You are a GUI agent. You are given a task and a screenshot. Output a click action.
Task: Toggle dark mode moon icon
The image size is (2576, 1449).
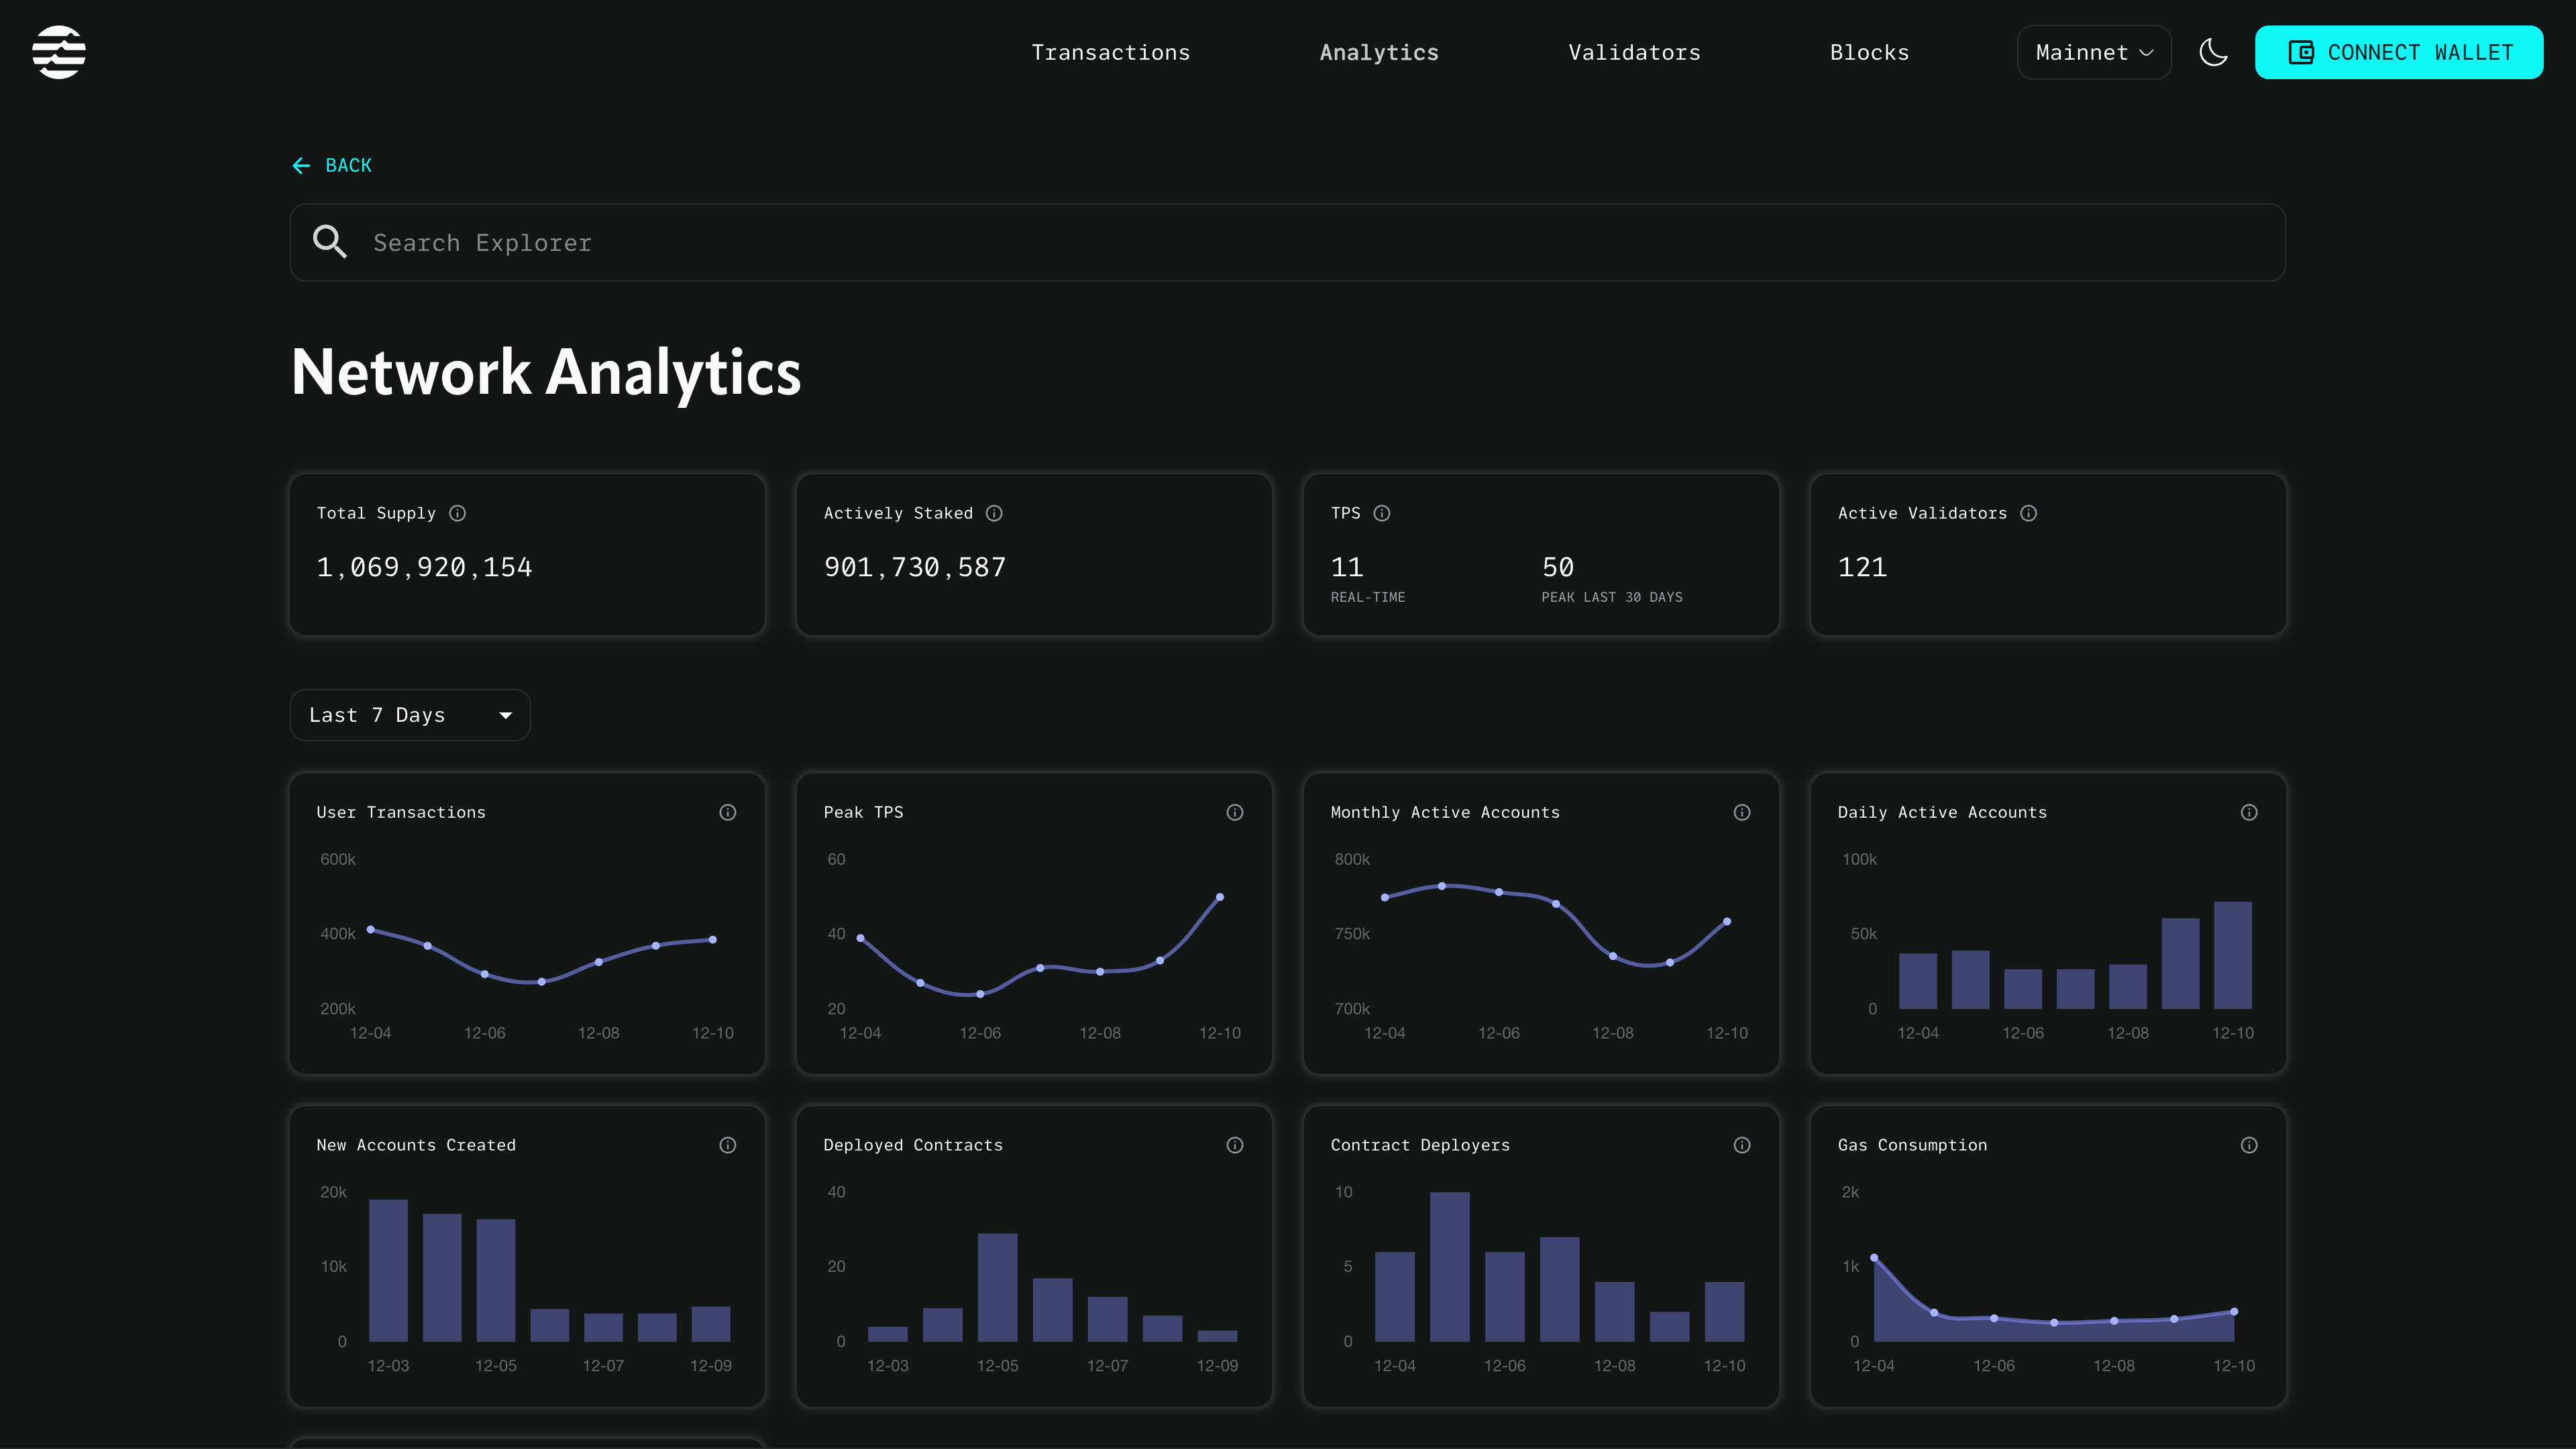pos(2213,52)
